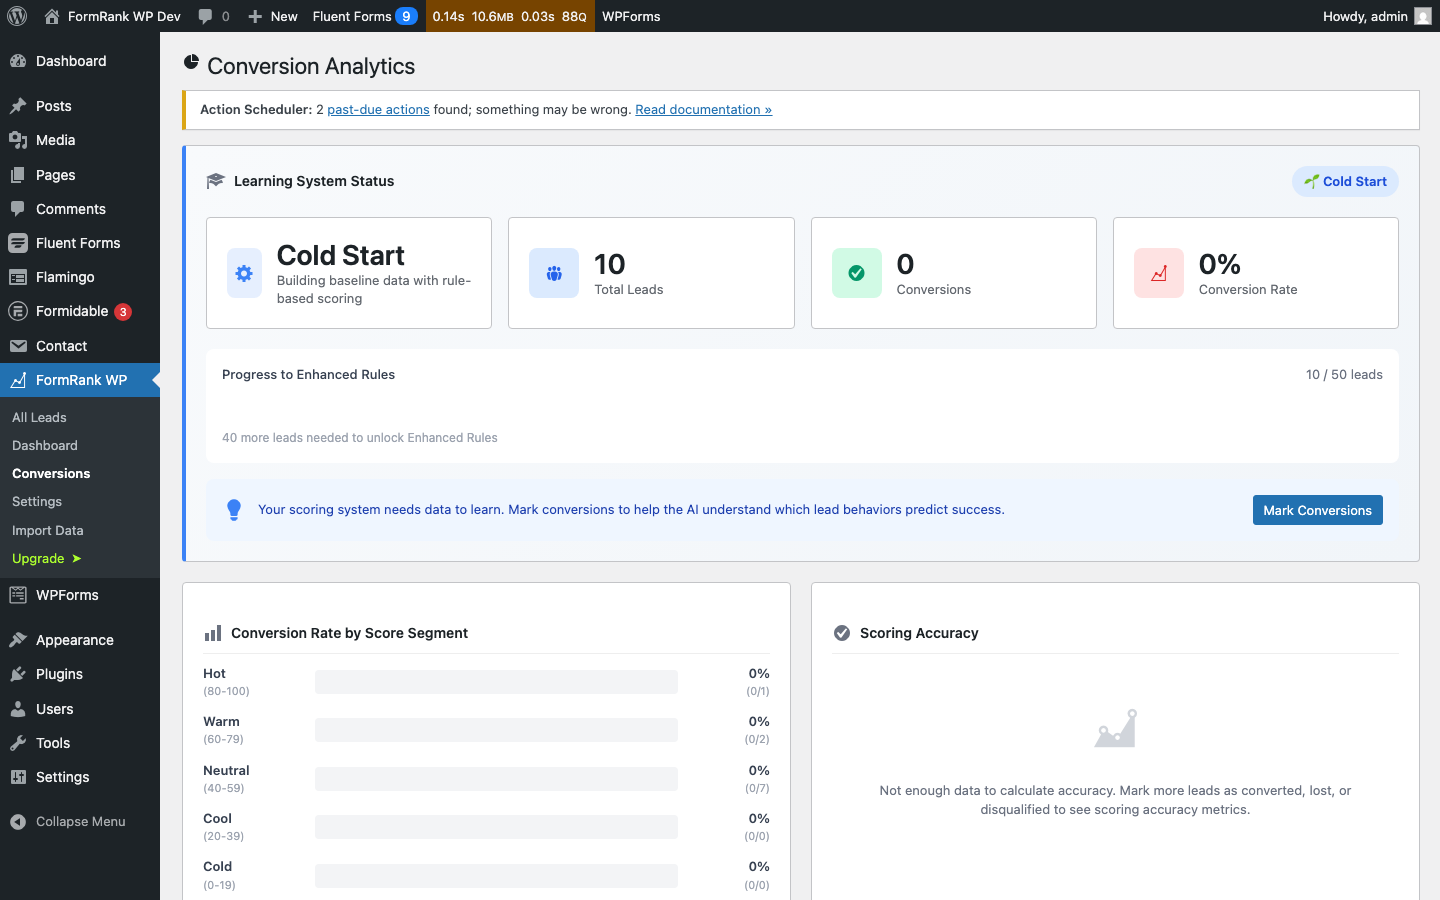Image resolution: width=1440 pixels, height=900 pixels.
Task: Open the WPForms menu in the admin bar
Action: point(630,16)
